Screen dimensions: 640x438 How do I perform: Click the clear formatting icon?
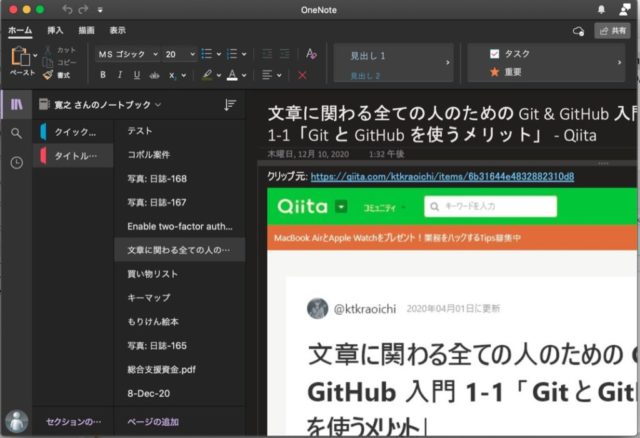[311, 54]
